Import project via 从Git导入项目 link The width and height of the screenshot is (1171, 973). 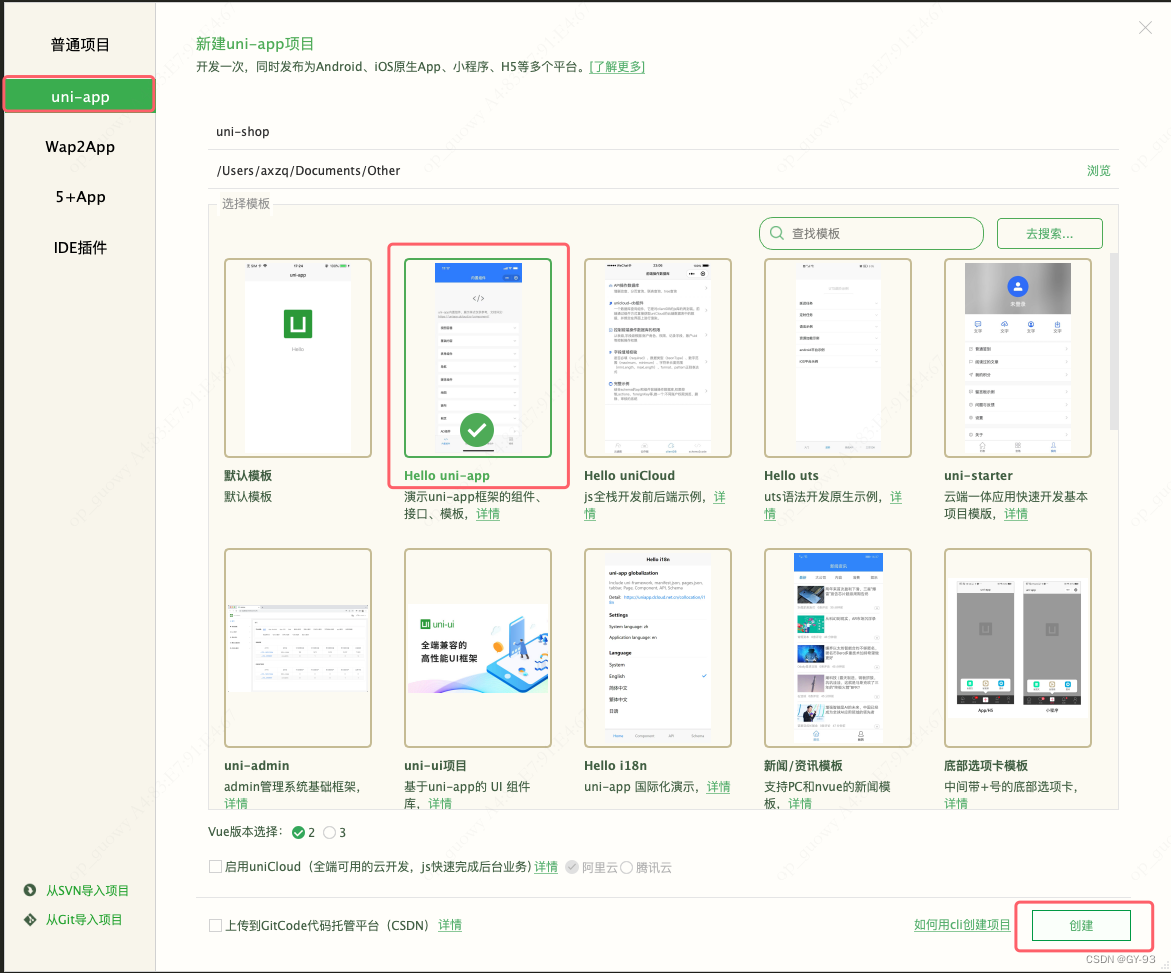(x=84, y=919)
